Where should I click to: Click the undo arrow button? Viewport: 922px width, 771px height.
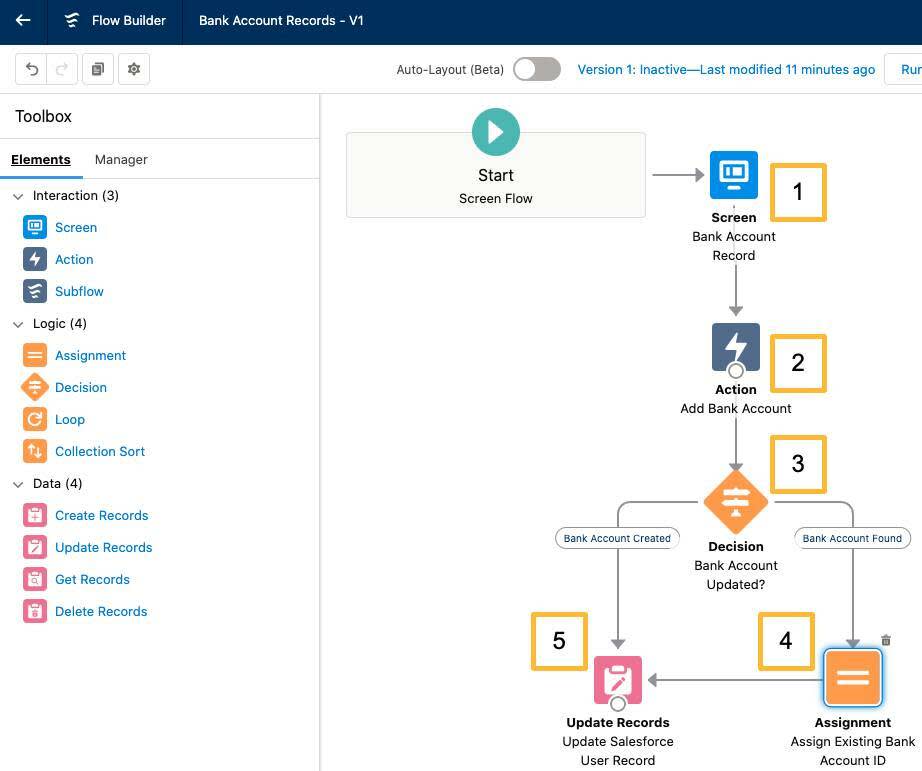pyautogui.click(x=31, y=69)
